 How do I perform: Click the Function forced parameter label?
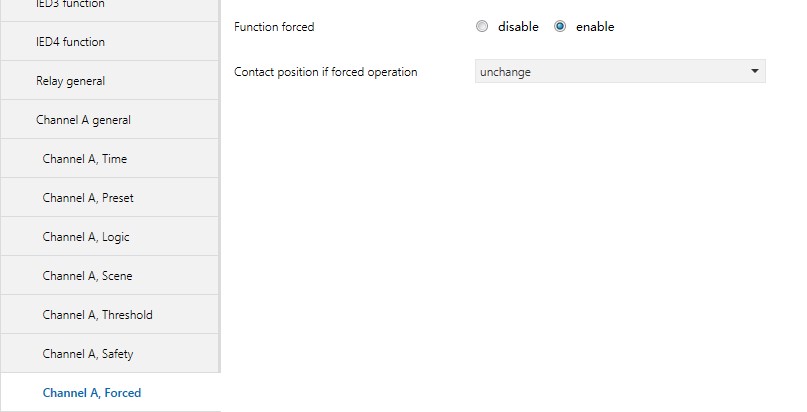coord(274,27)
